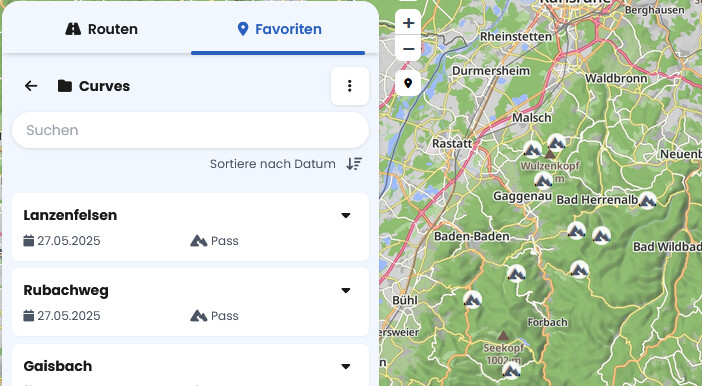Click the map zoom out minus button
The image size is (702, 386).
(x=408, y=48)
